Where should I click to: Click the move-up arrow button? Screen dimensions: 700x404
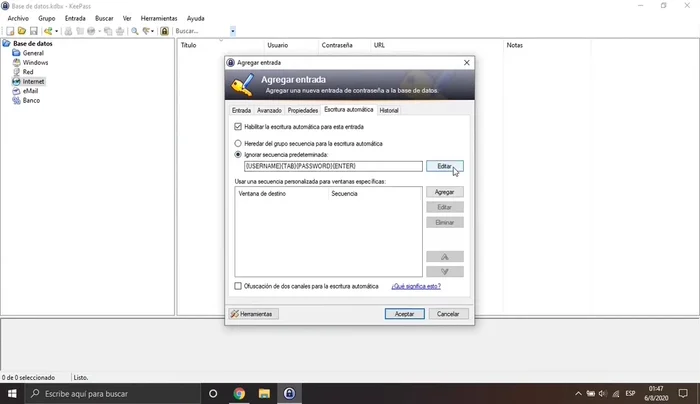click(445, 257)
